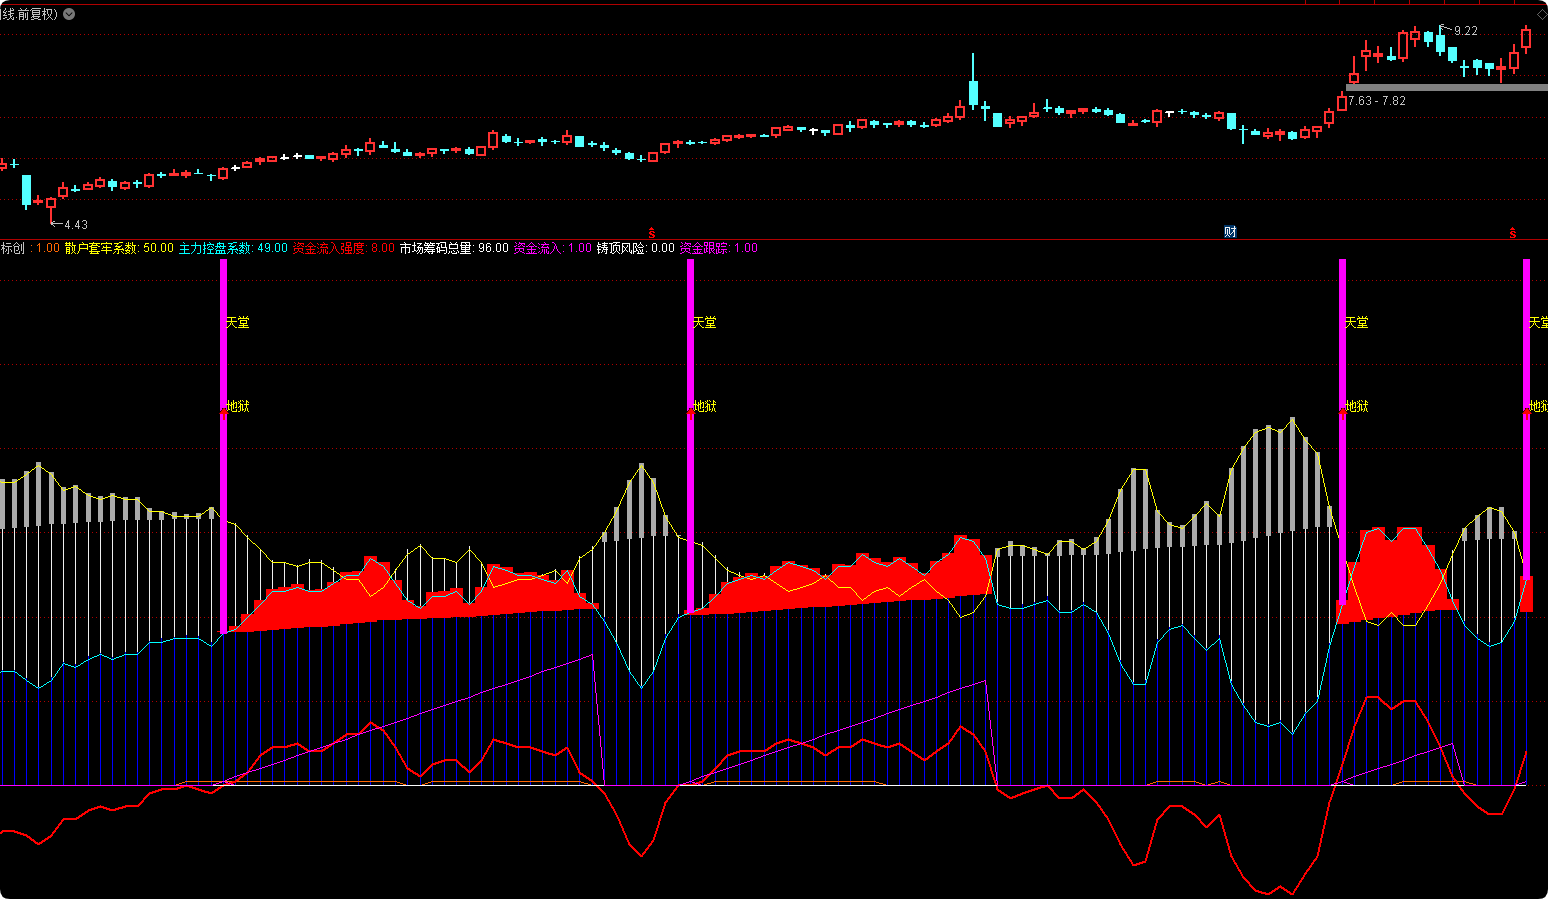The height and width of the screenshot is (899, 1548).
Task: Select the 资金流入强度 indicator value
Action: pos(382,248)
